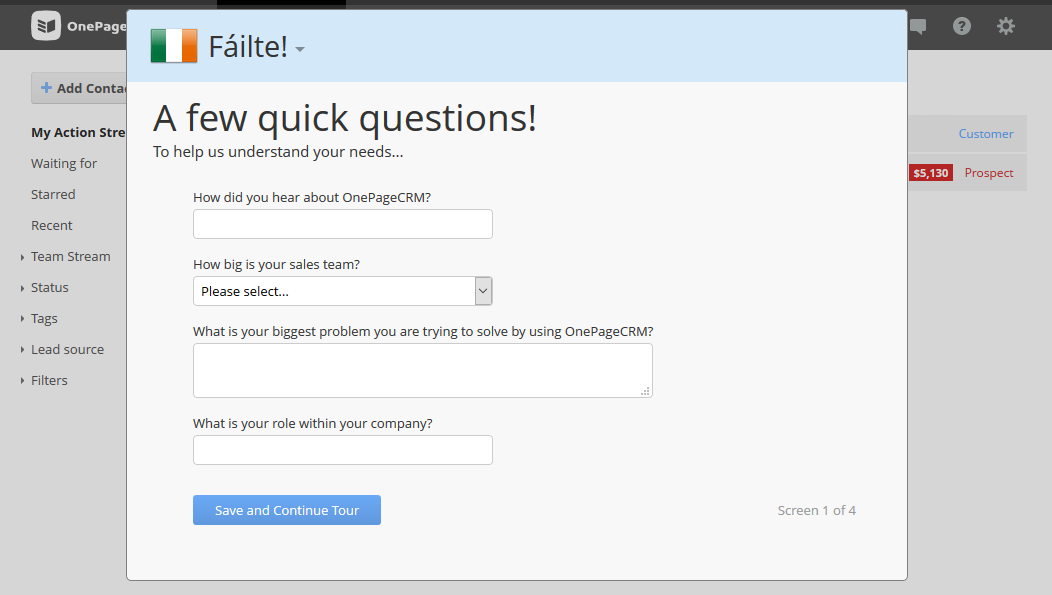The width and height of the screenshot is (1052, 595).
Task: Open My Action Stream in sidebar
Action: [x=78, y=132]
